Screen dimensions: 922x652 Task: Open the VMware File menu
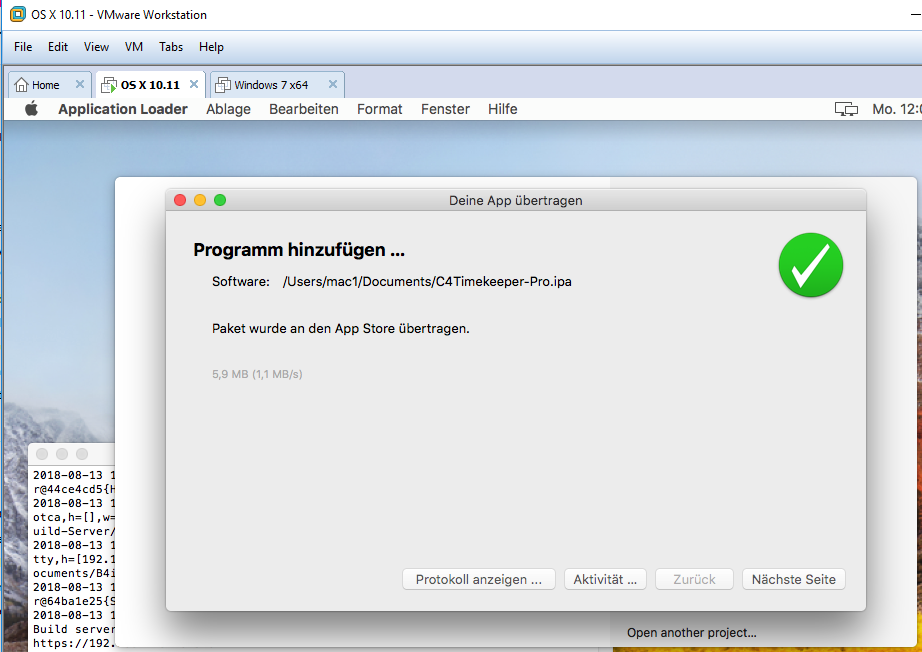click(23, 46)
